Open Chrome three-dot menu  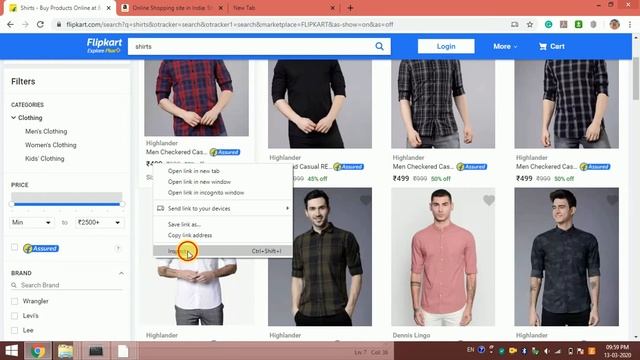(x=630, y=24)
